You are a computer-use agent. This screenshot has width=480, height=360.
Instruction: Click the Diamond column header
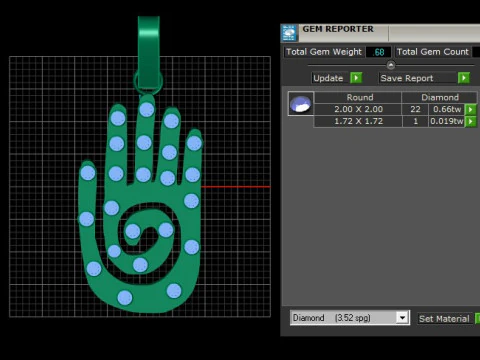[440, 97]
